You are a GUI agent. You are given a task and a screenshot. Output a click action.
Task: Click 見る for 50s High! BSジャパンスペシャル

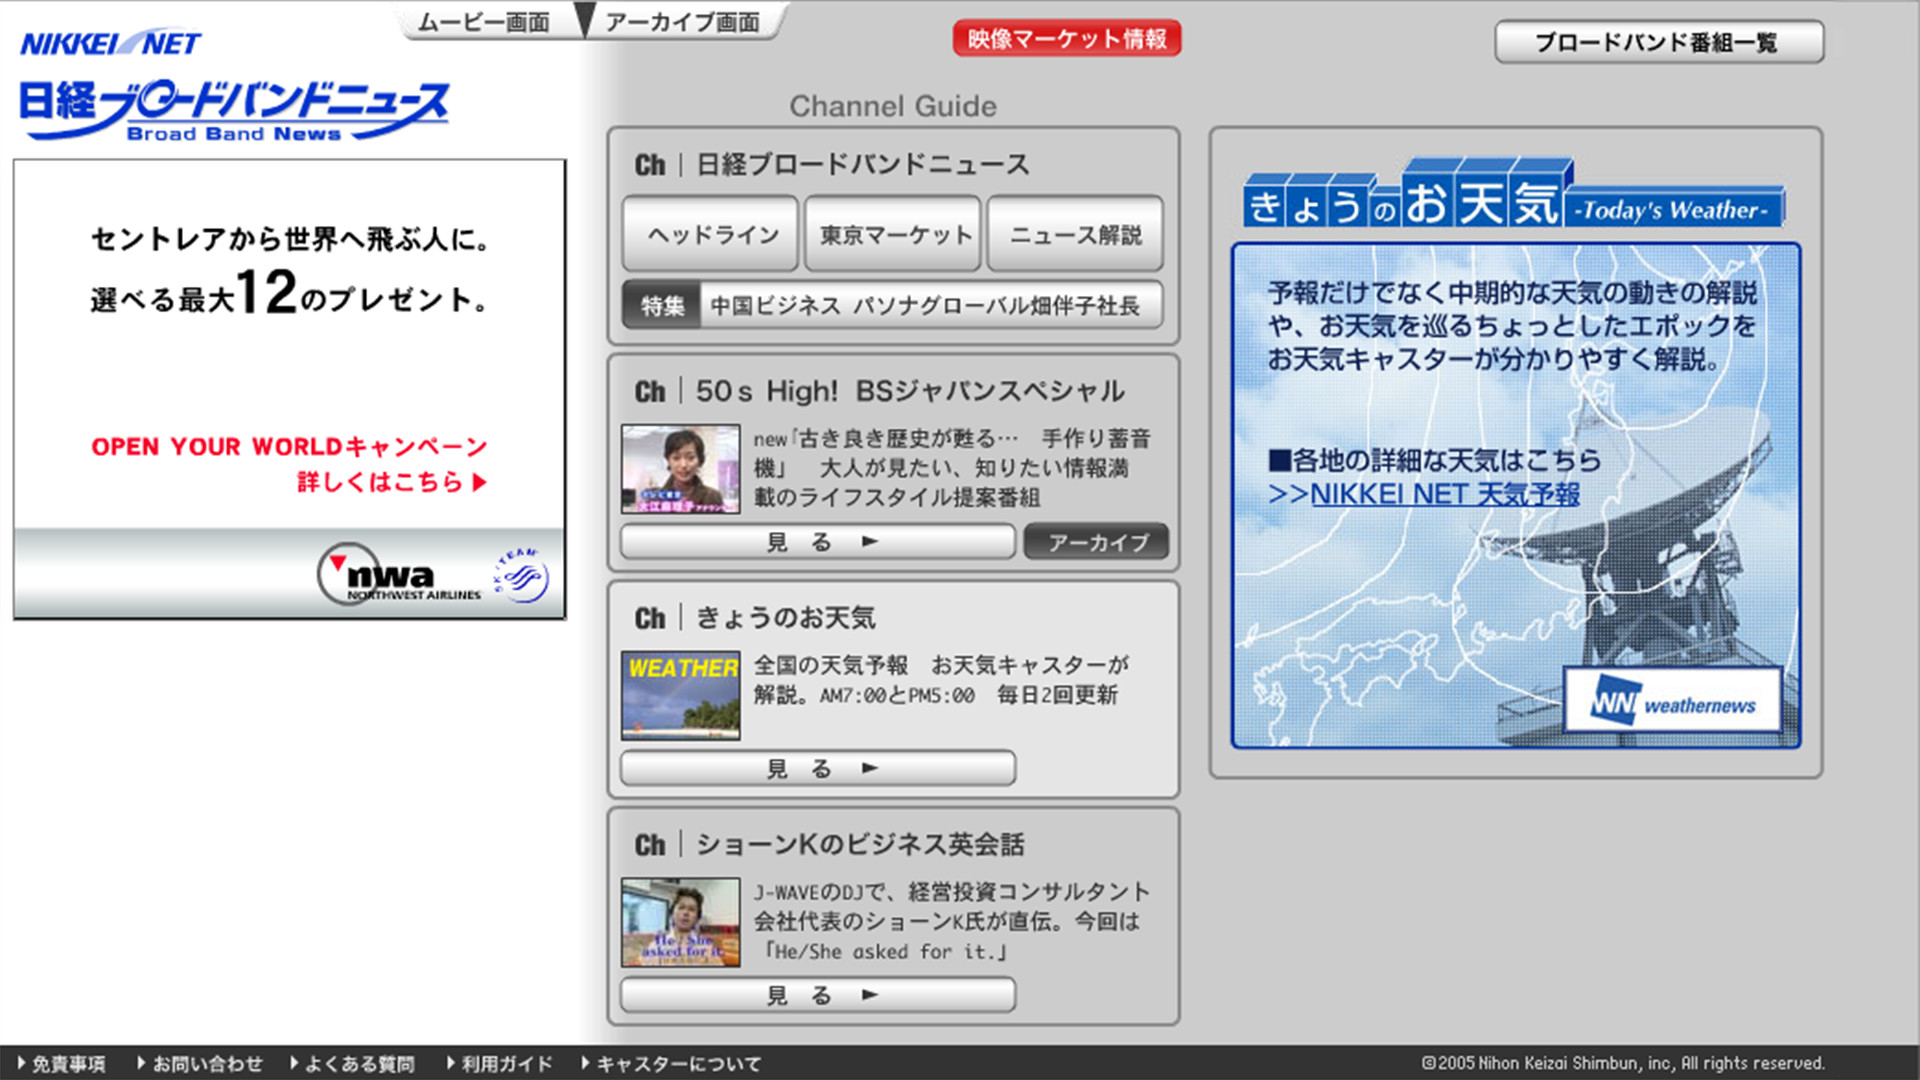click(818, 542)
